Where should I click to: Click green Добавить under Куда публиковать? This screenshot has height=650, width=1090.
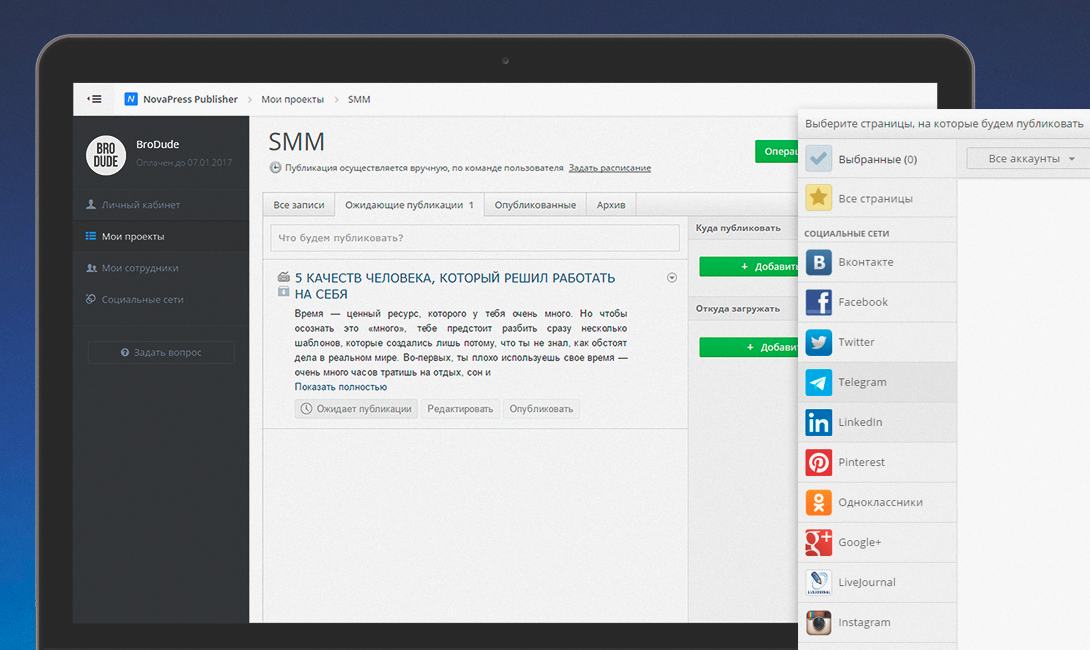click(749, 266)
